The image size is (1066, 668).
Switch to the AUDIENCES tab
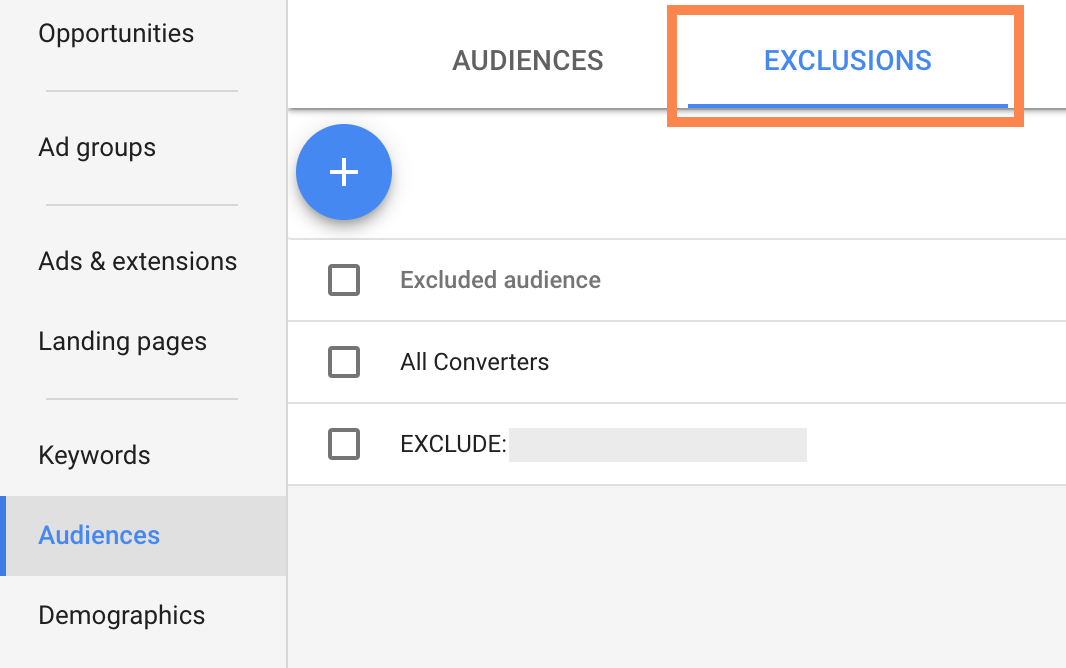coord(527,60)
